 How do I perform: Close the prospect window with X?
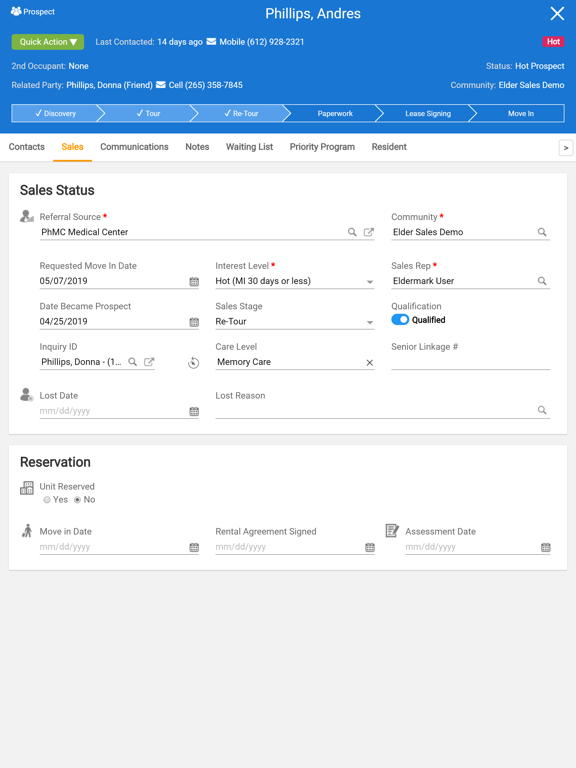click(557, 13)
